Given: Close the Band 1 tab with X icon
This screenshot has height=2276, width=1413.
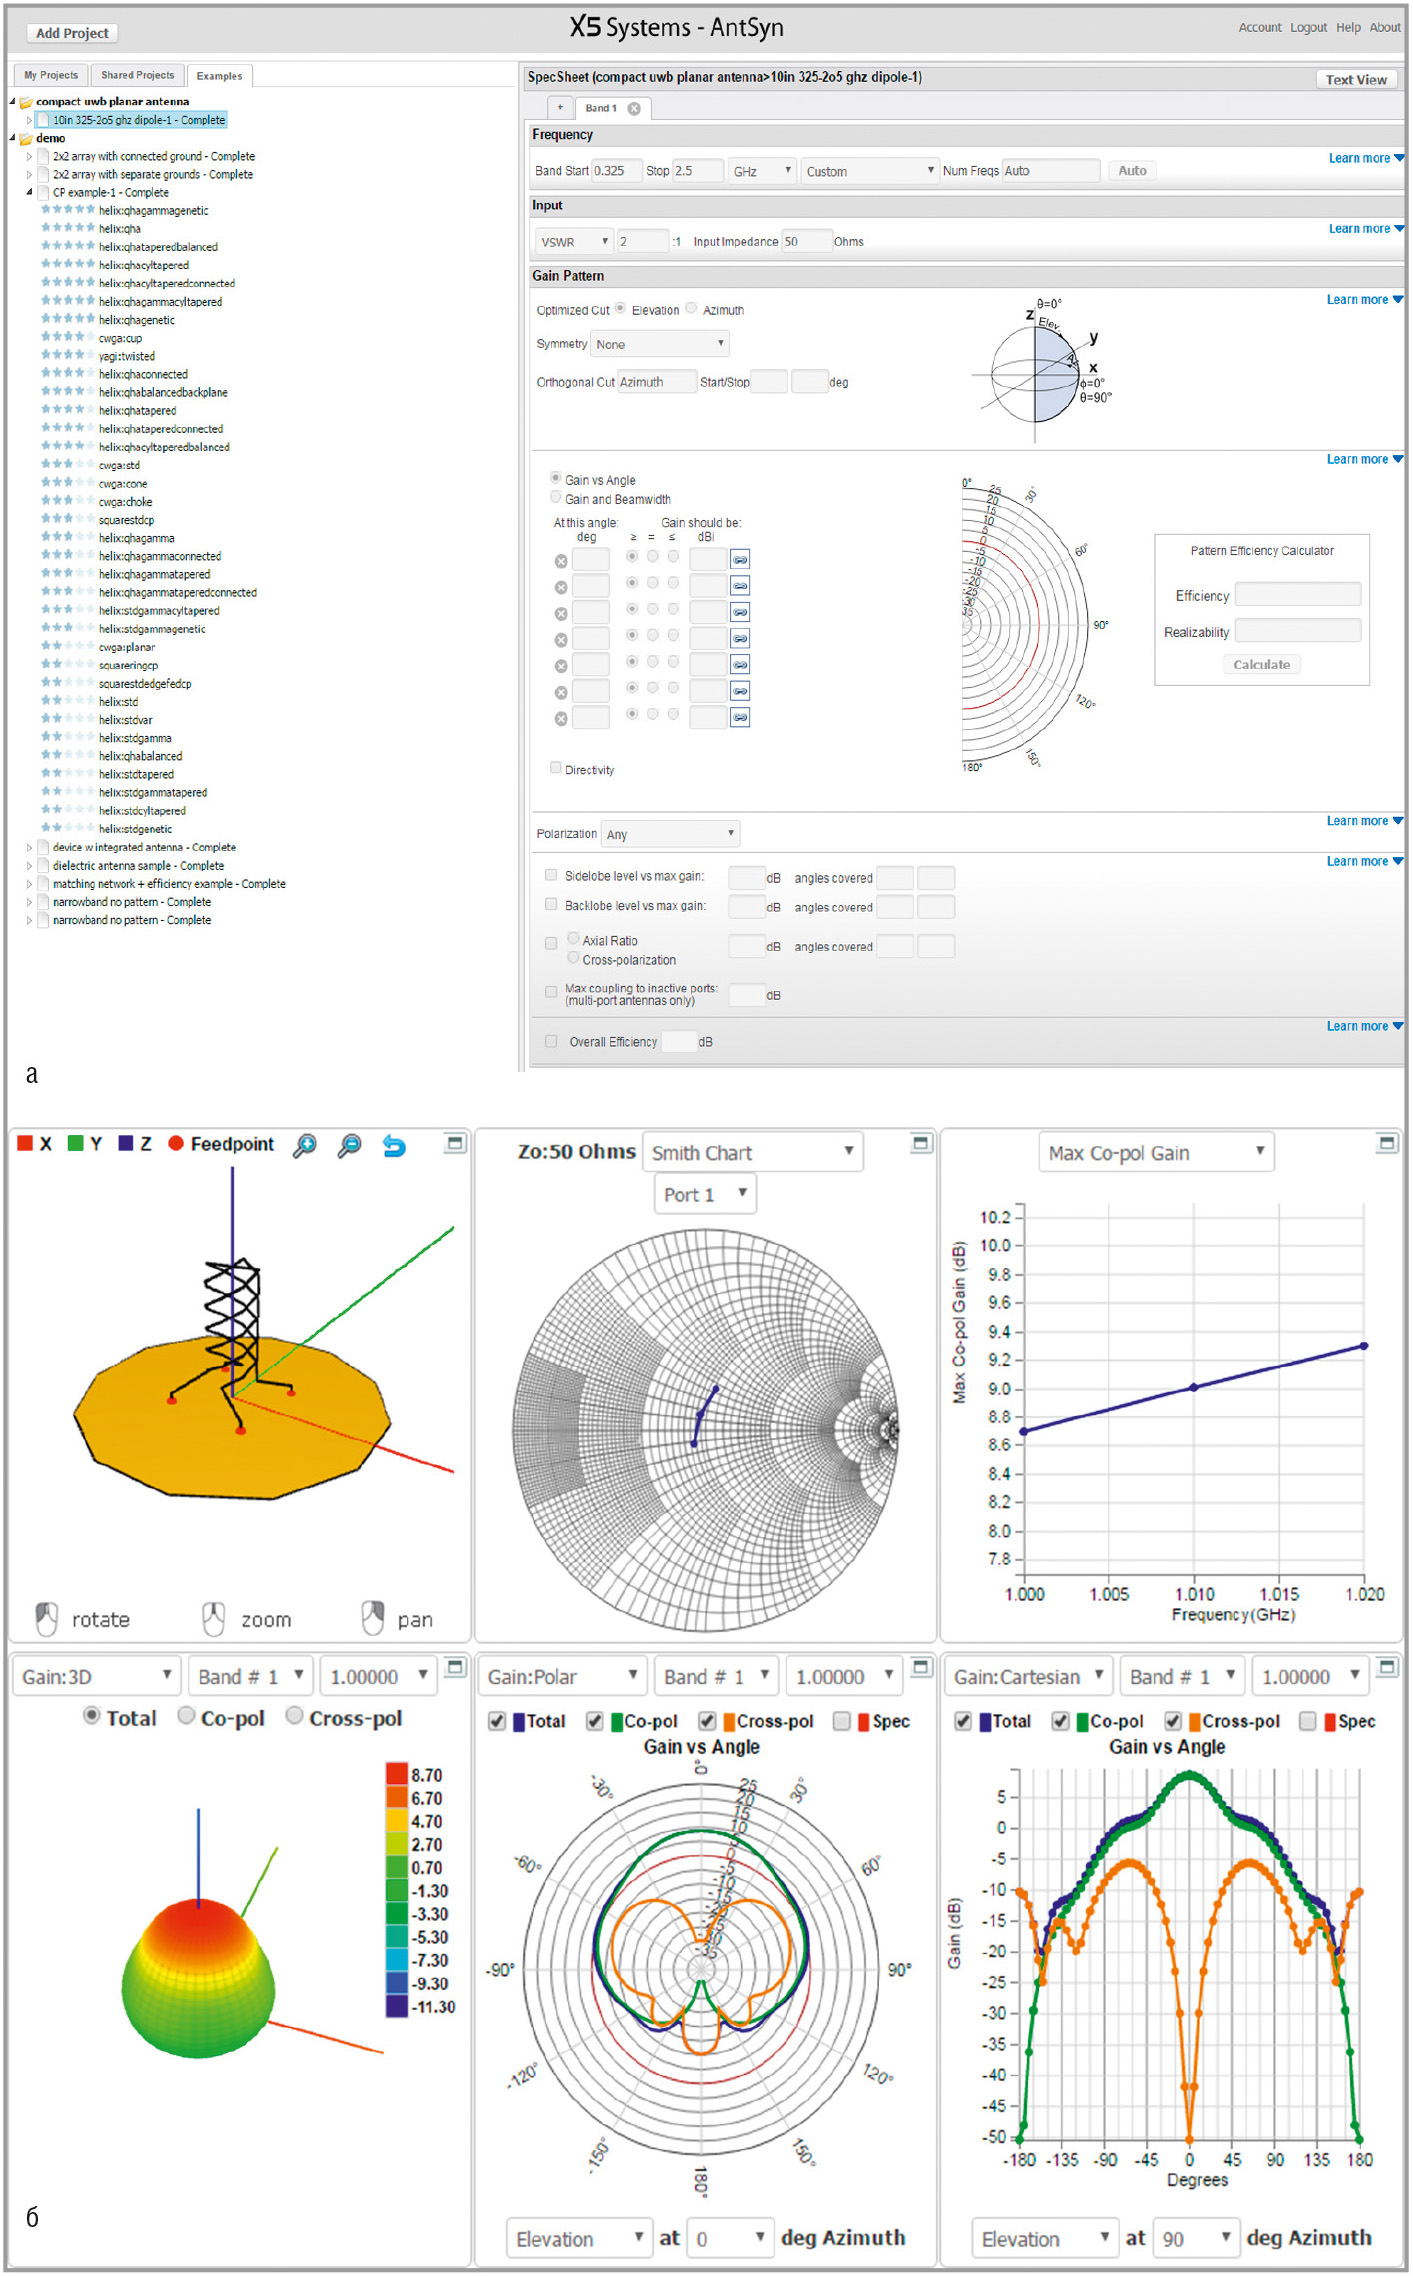Looking at the screenshot, I should pos(634,108).
